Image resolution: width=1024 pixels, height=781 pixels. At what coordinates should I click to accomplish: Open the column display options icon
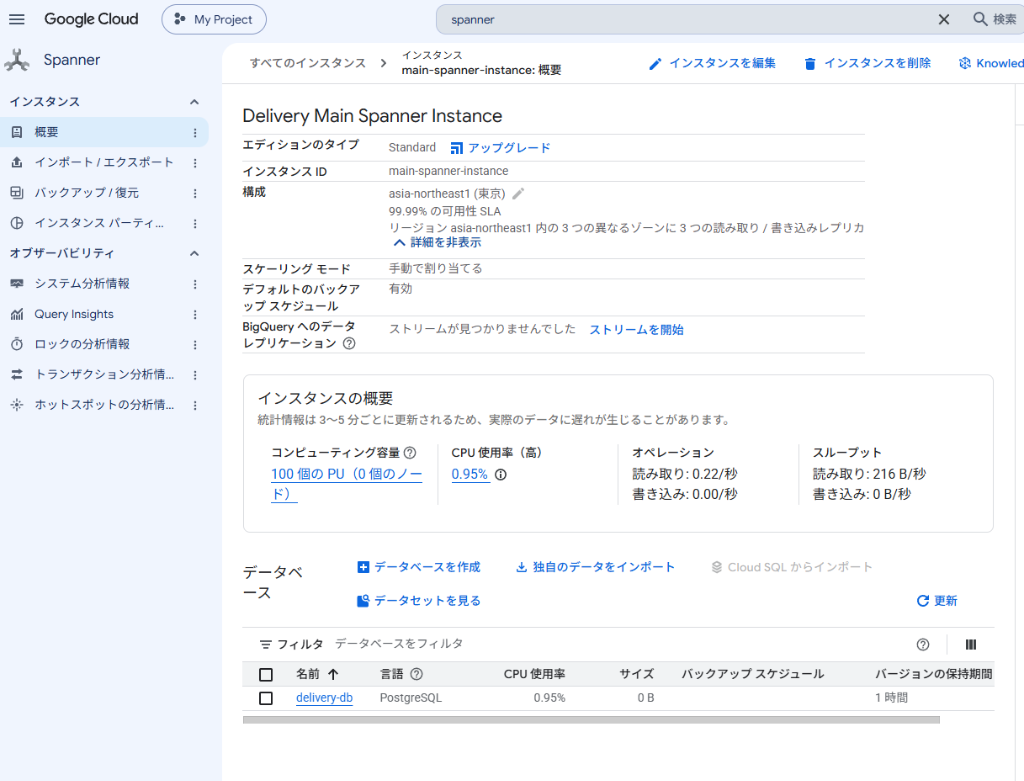(x=971, y=645)
